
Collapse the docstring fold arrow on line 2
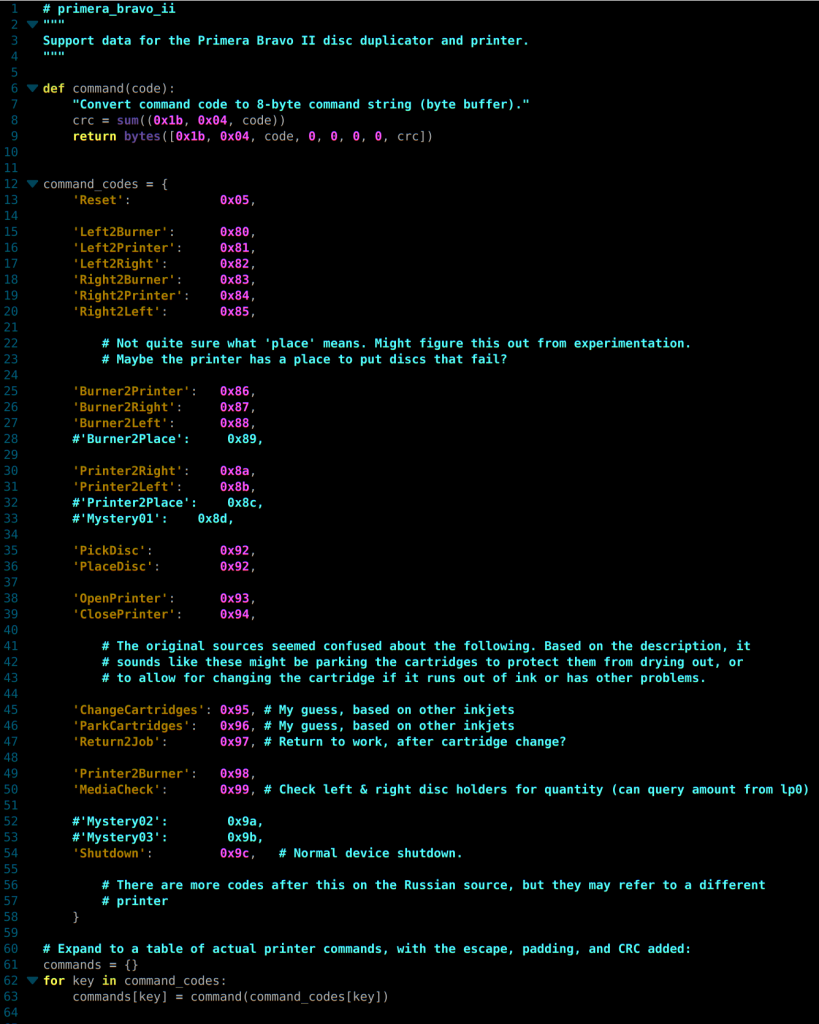pyautogui.click(x=32, y=24)
